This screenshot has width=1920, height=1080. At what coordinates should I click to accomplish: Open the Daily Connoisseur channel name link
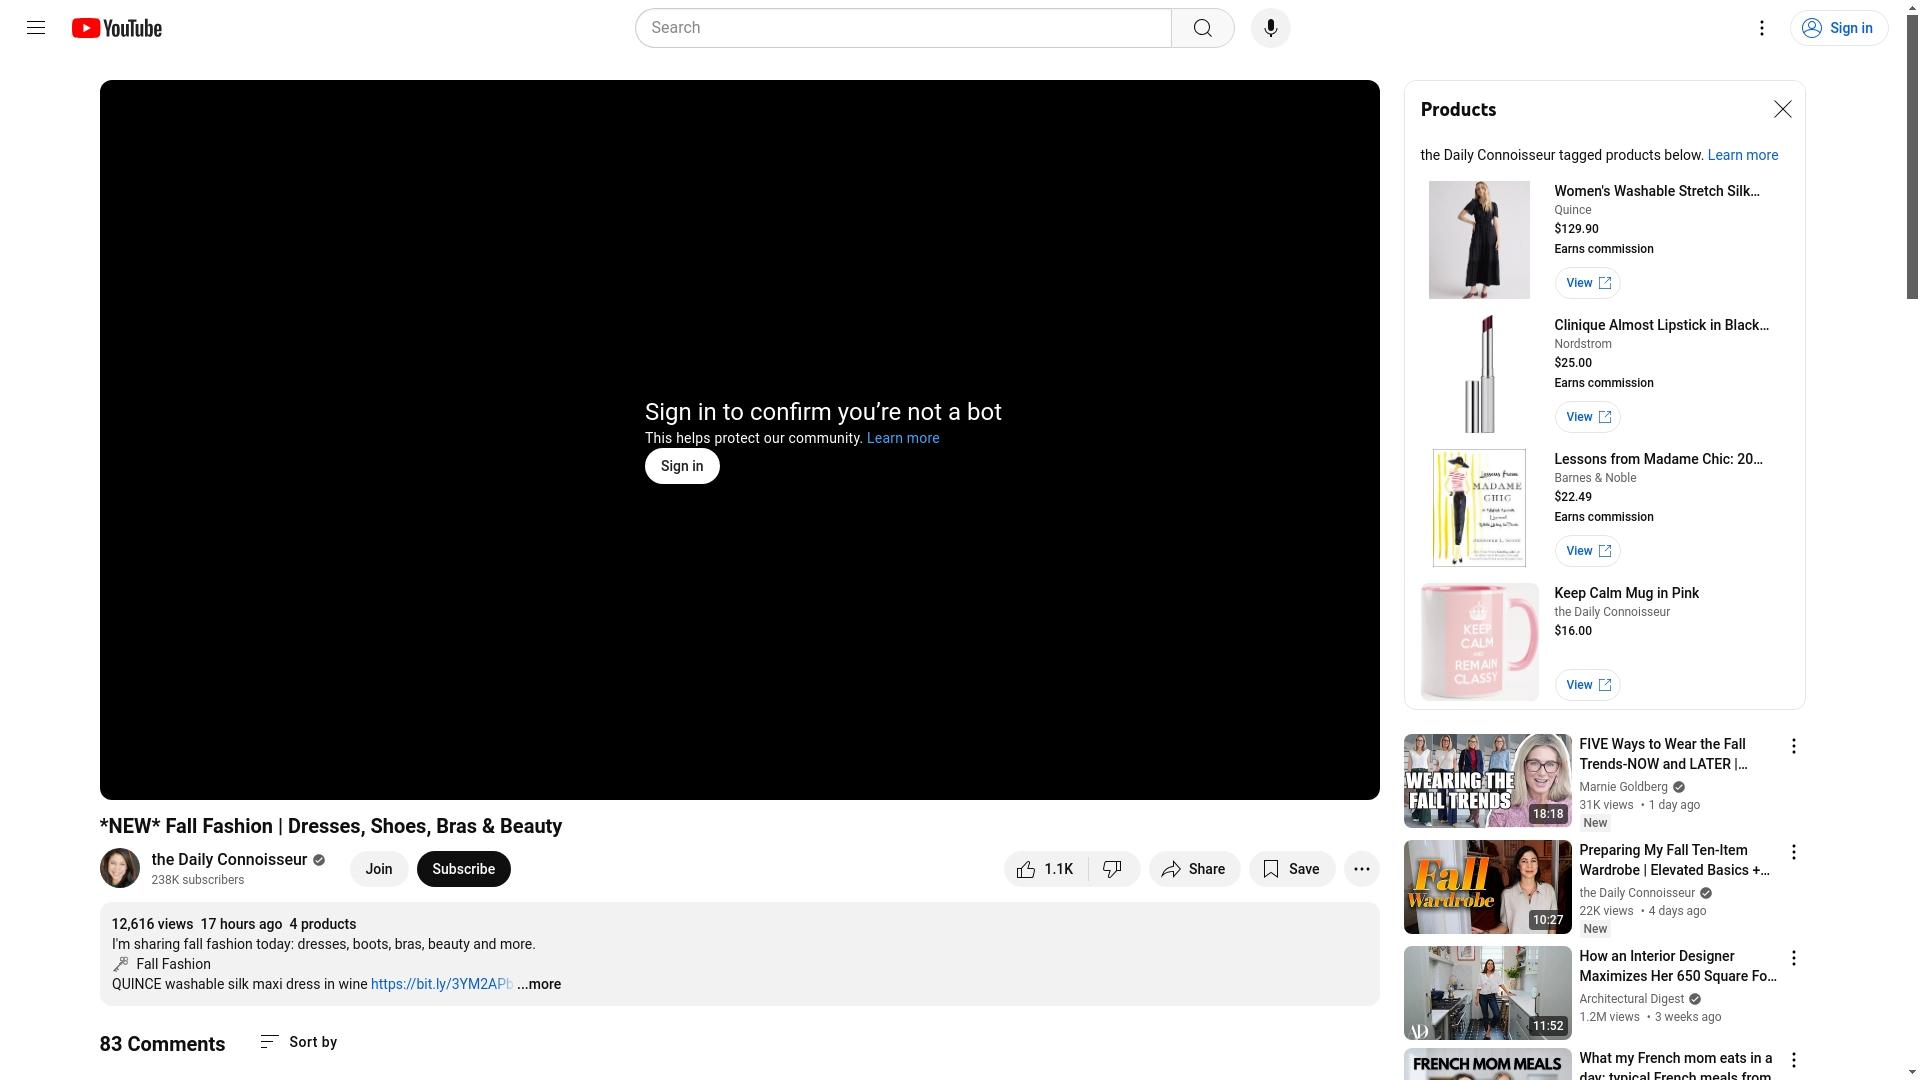229,860
